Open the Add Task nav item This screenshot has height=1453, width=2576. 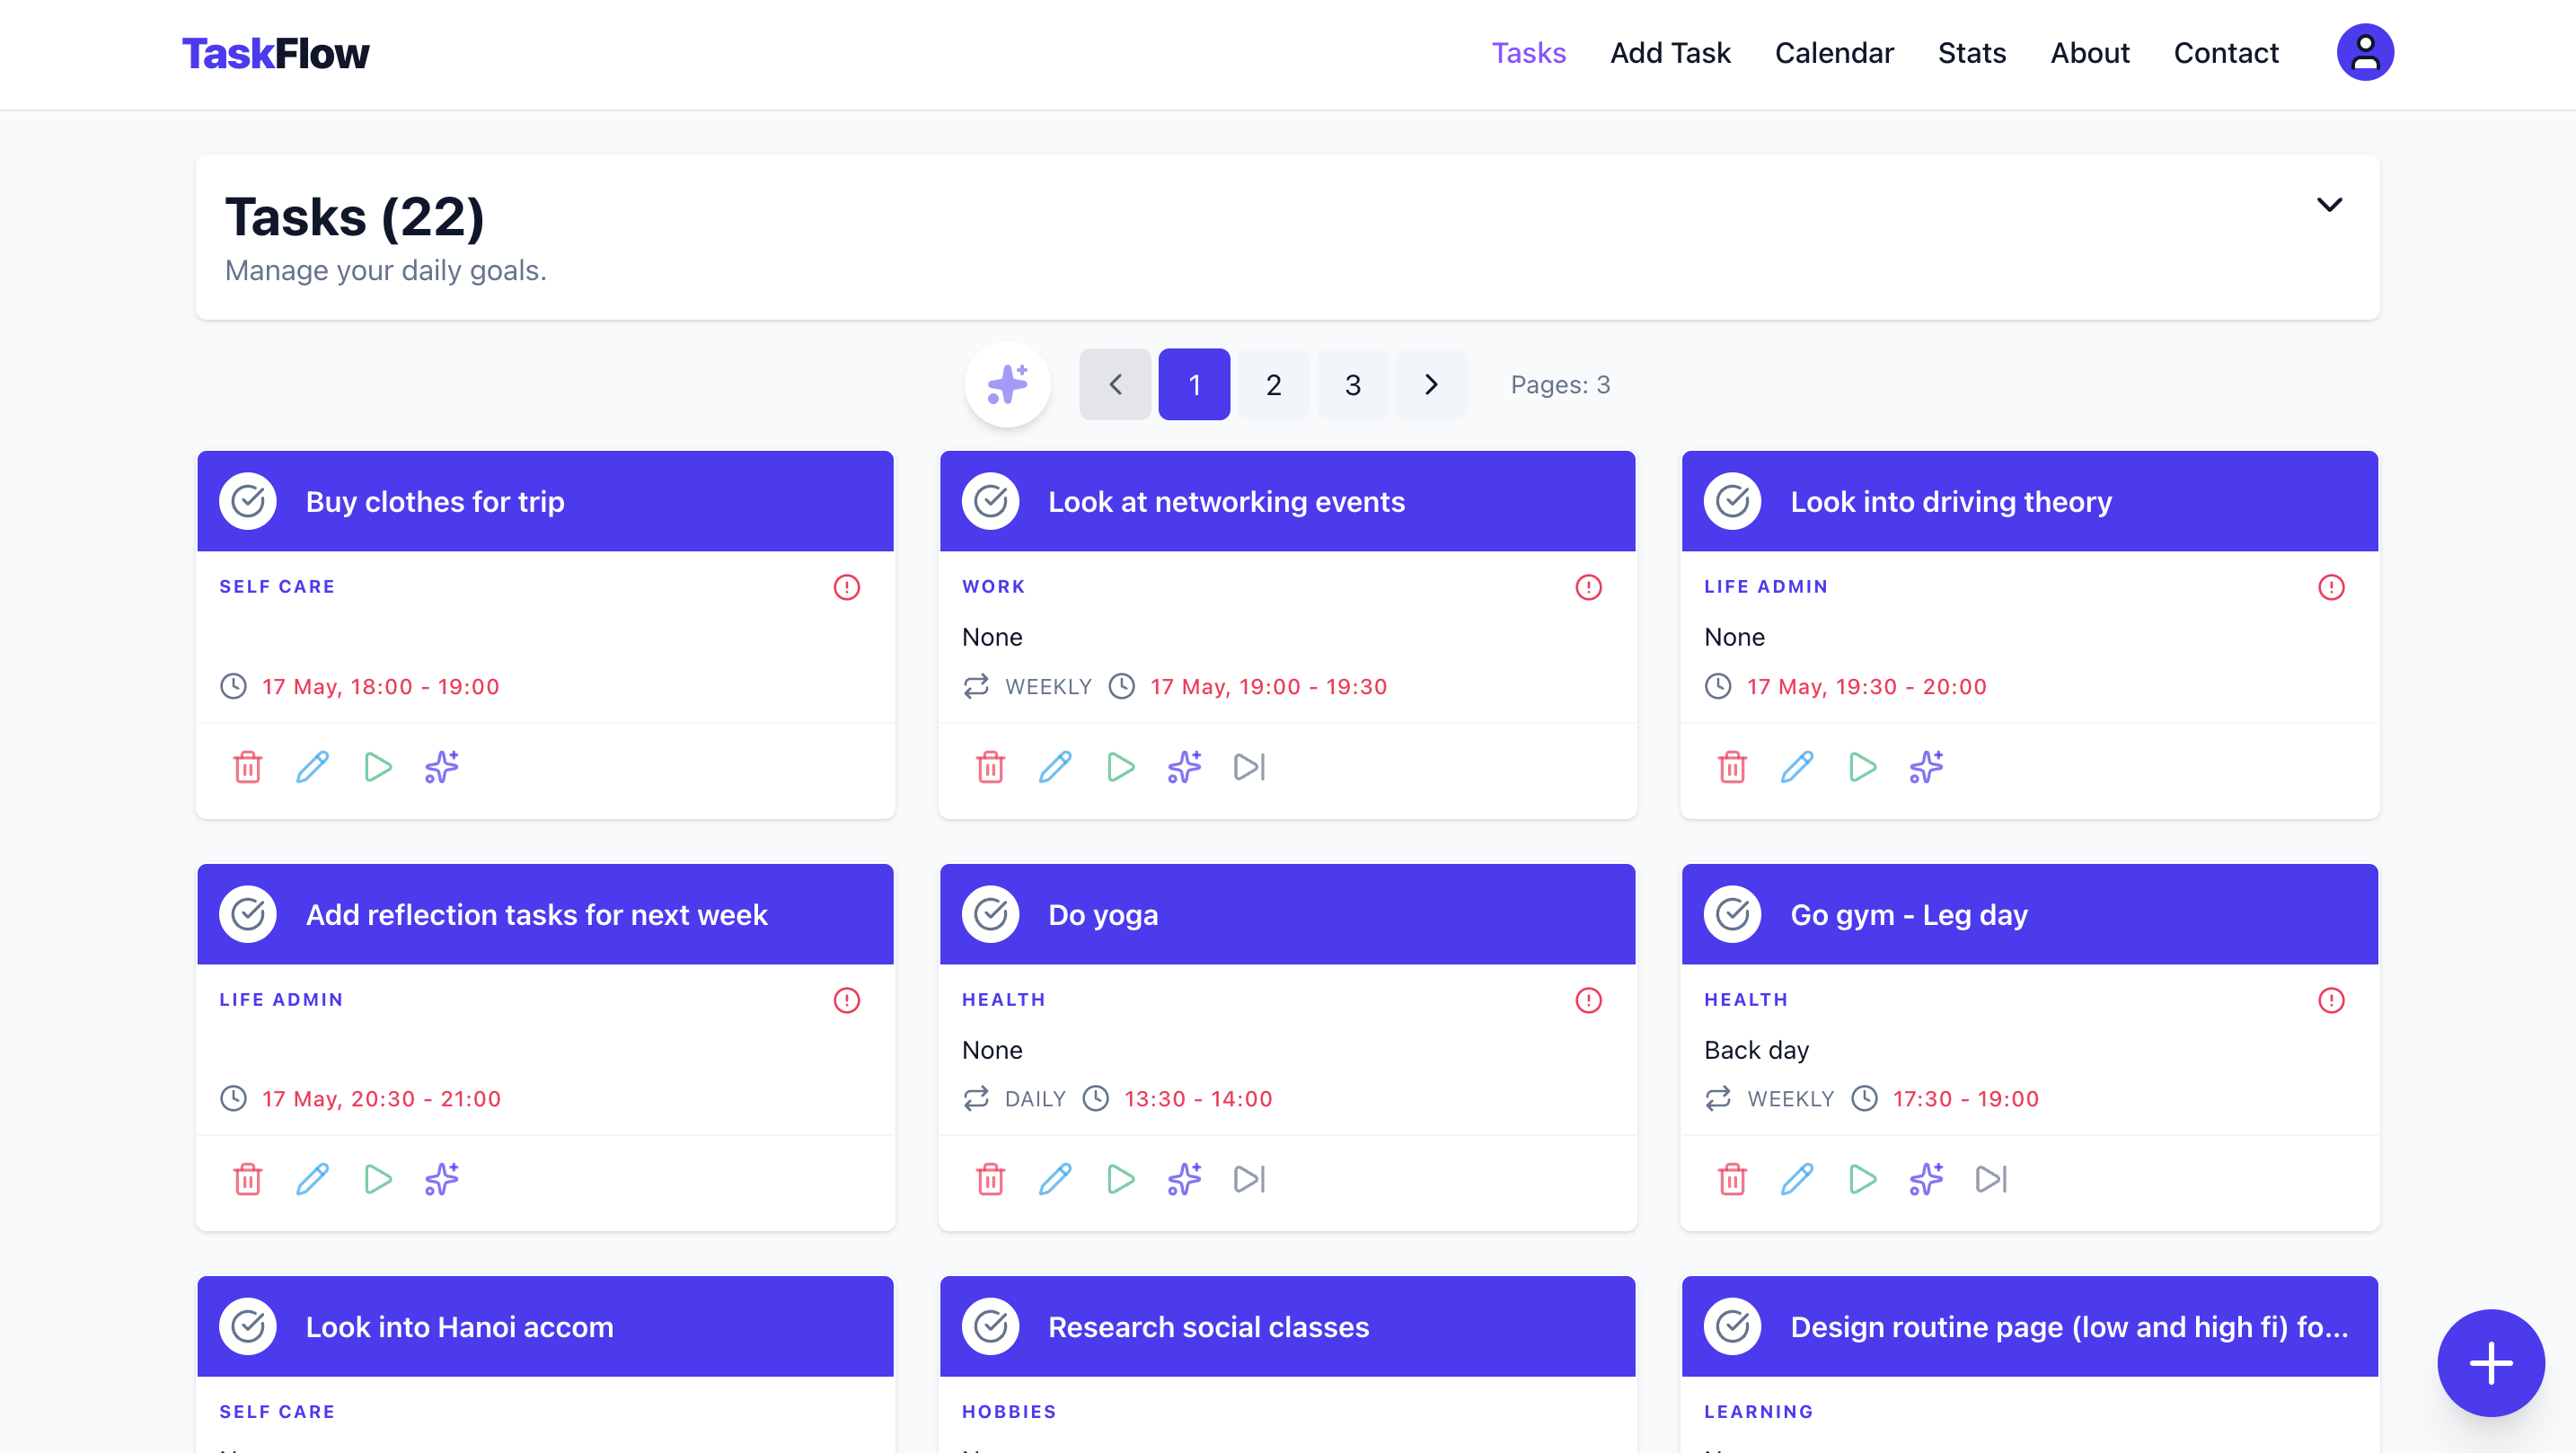pos(1670,52)
